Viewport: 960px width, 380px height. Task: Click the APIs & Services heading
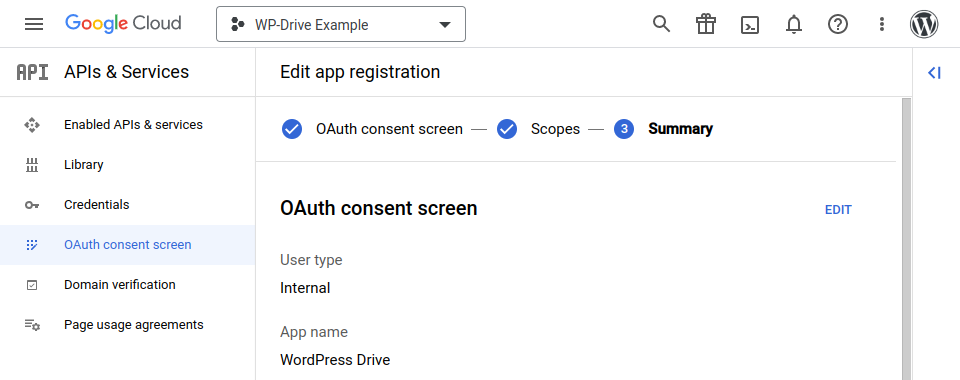pos(127,72)
